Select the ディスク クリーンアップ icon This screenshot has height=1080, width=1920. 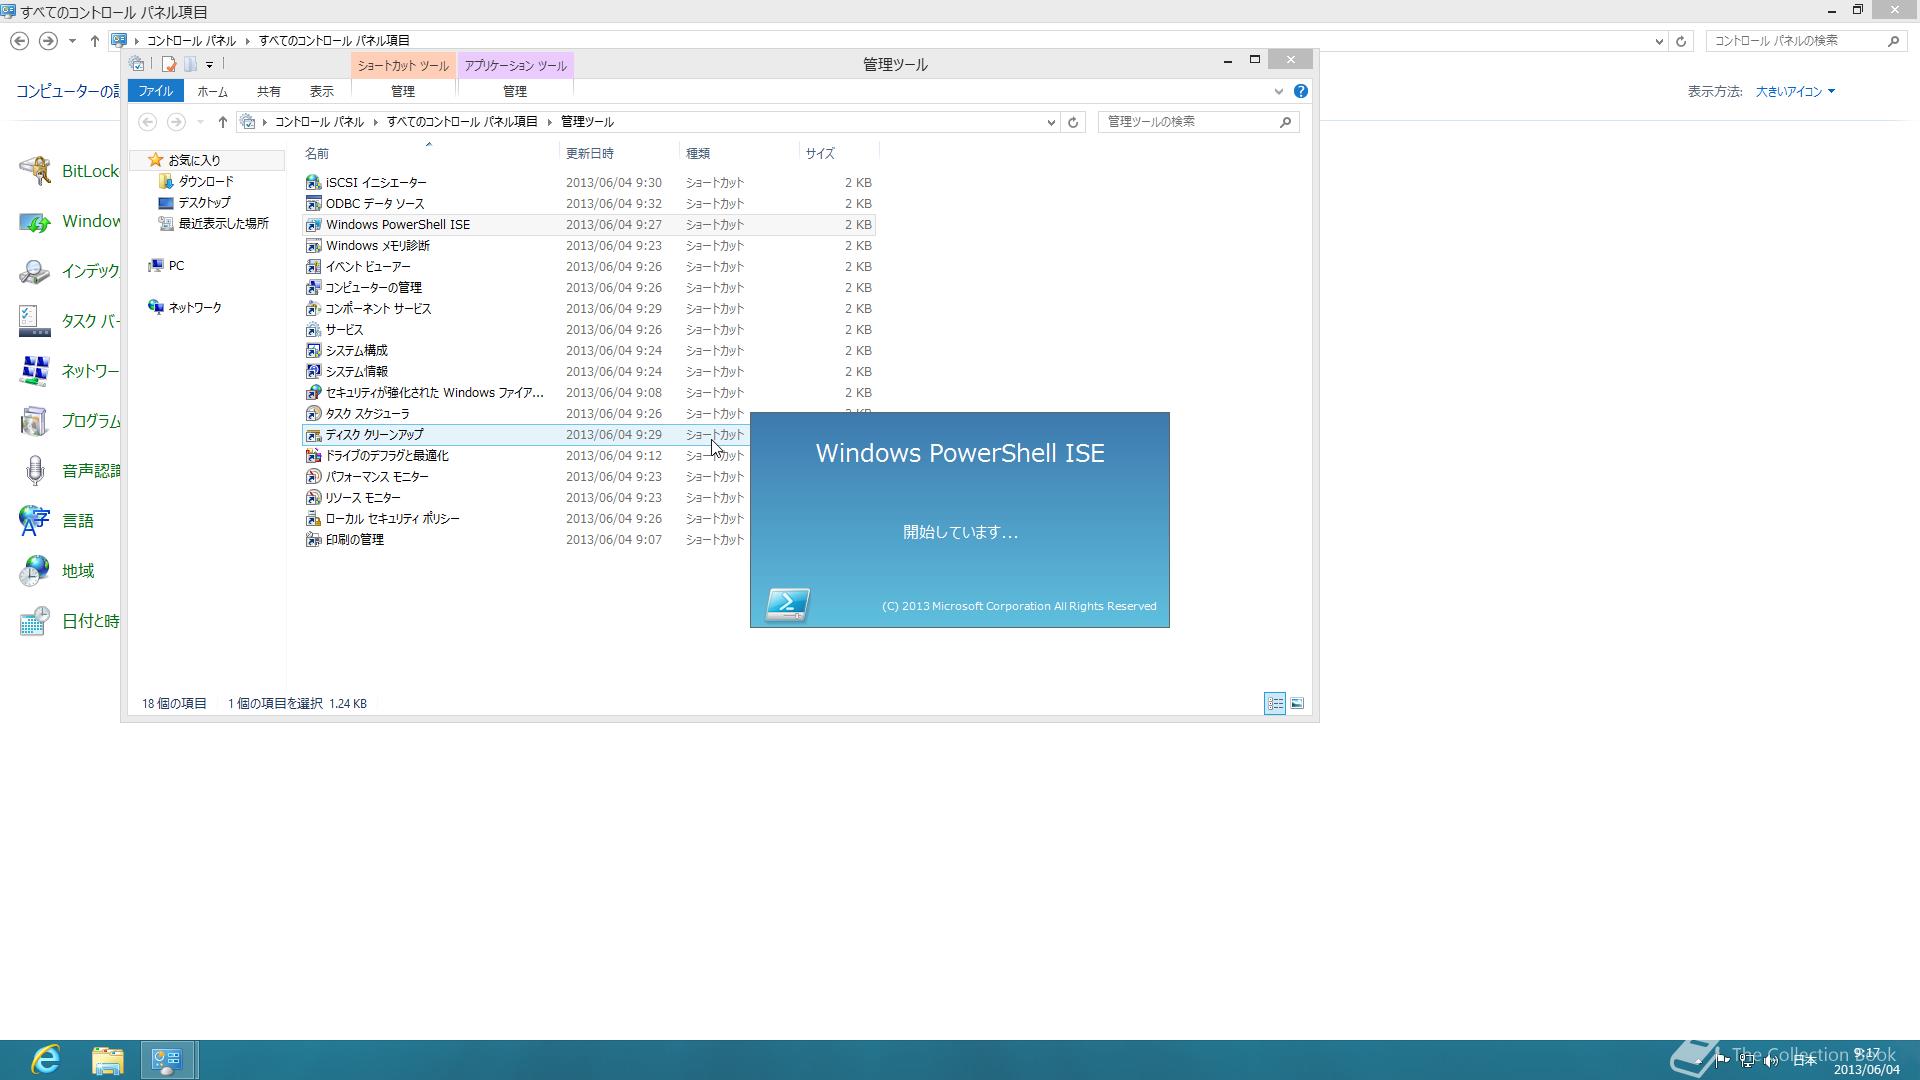point(313,435)
